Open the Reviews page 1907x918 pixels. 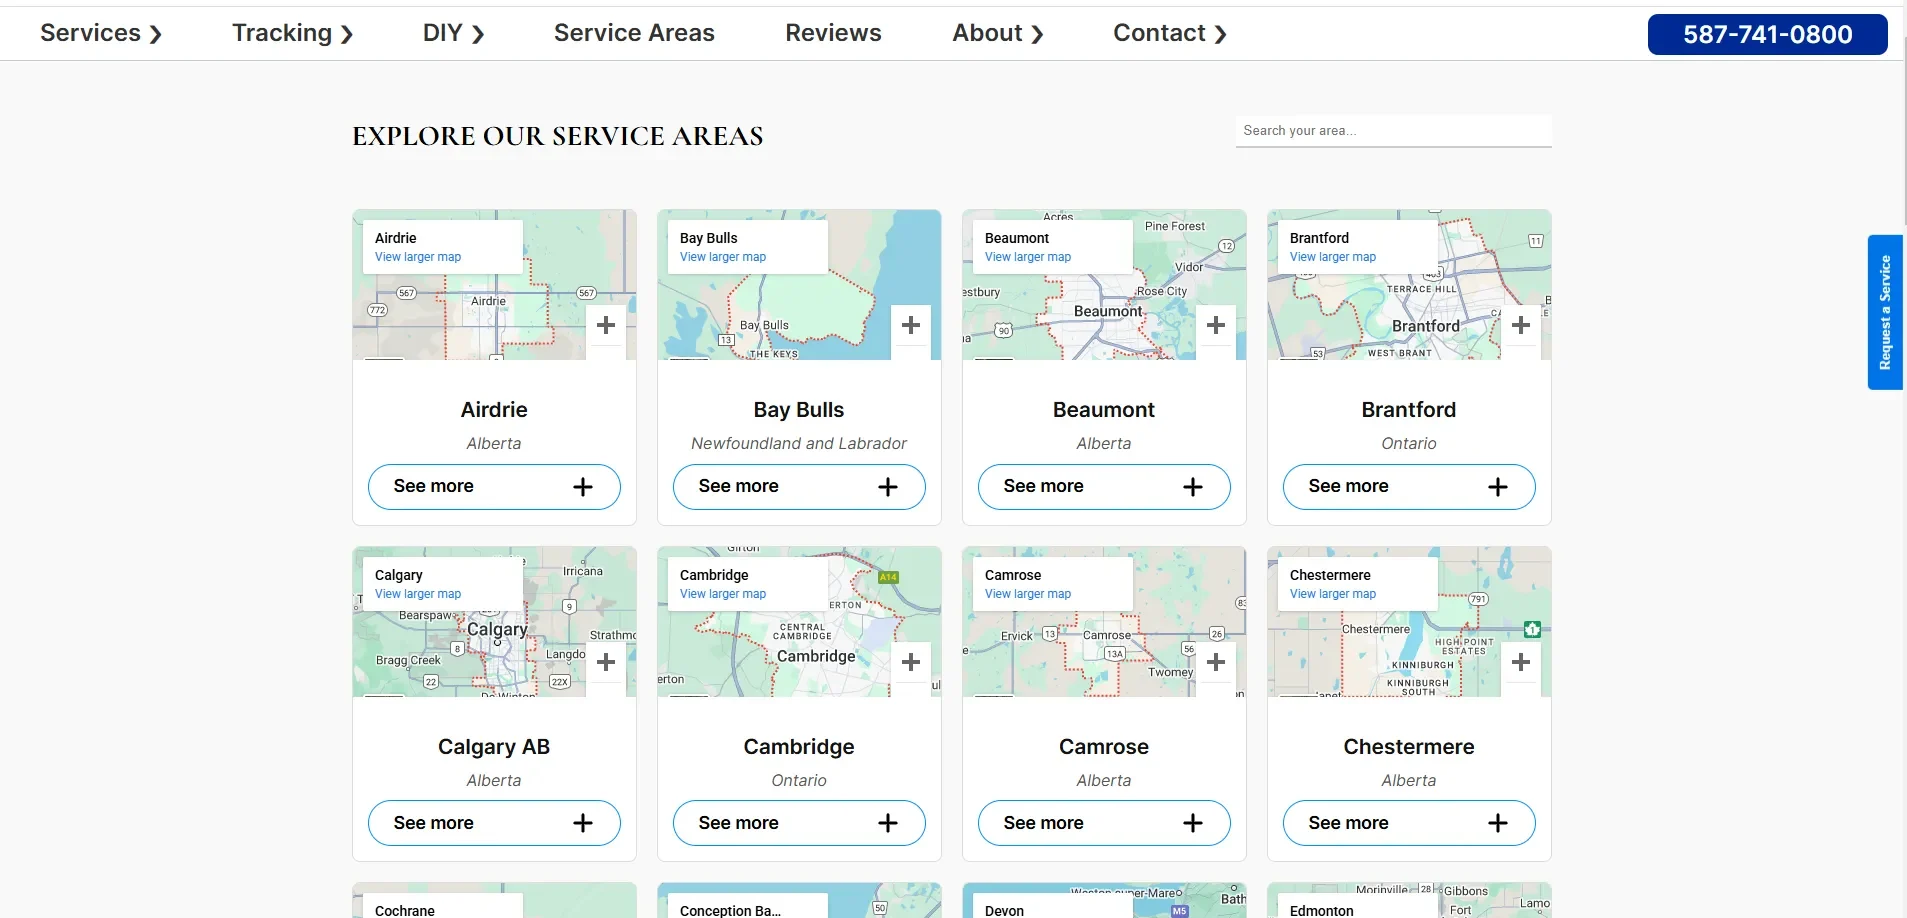(833, 33)
